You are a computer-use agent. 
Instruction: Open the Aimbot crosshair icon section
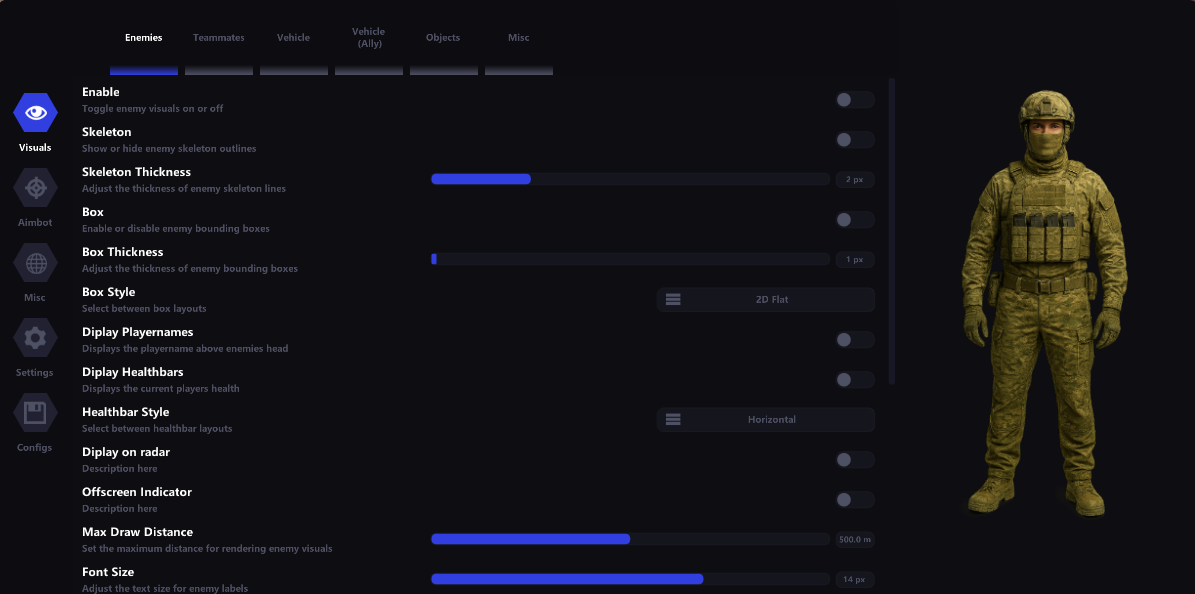tap(35, 188)
